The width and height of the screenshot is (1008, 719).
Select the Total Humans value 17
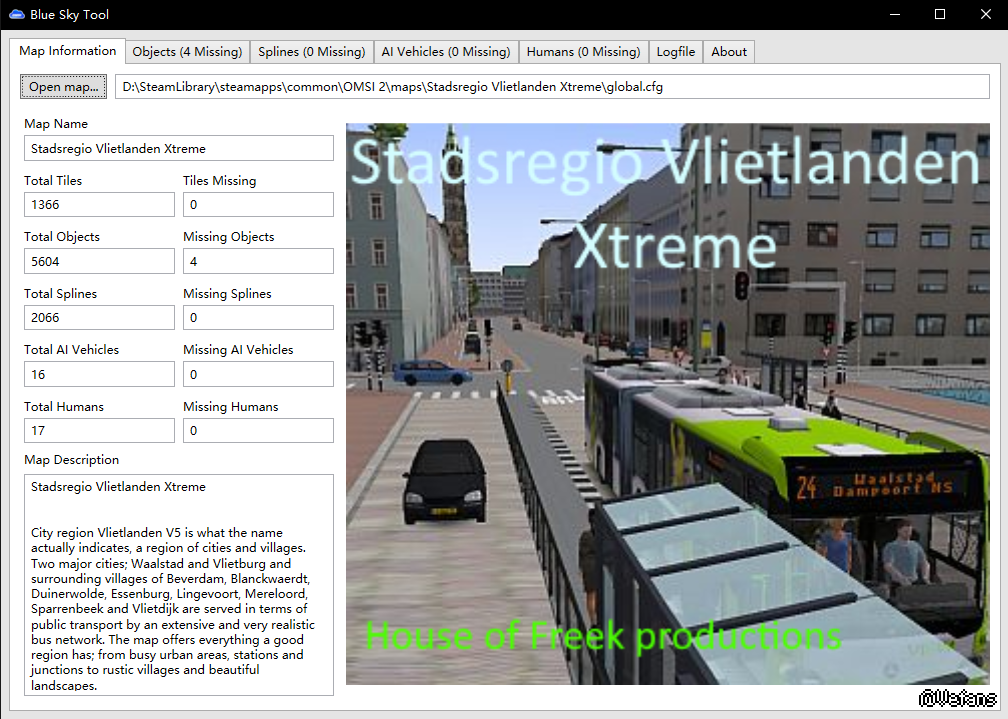pos(99,431)
